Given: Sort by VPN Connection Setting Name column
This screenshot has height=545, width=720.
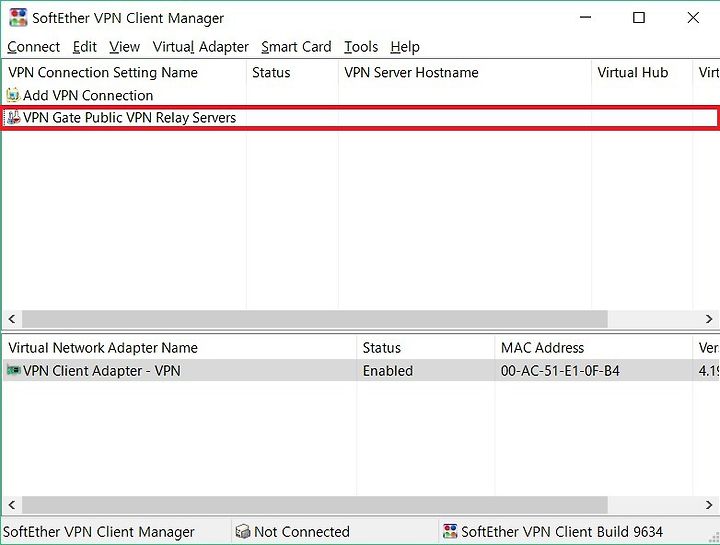Looking at the screenshot, I should pyautogui.click(x=124, y=73).
